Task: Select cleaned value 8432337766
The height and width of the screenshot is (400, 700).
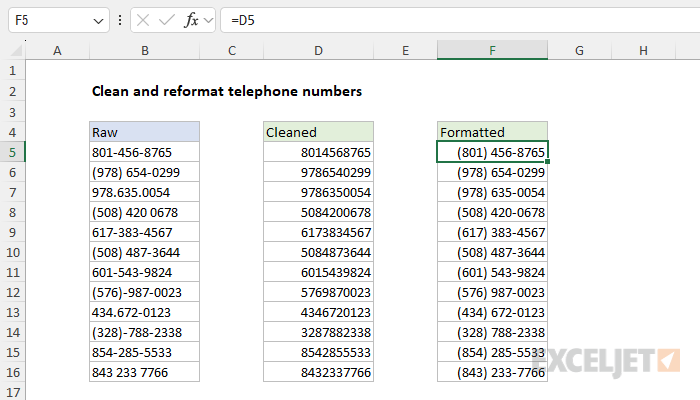Action: click(x=318, y=372)
